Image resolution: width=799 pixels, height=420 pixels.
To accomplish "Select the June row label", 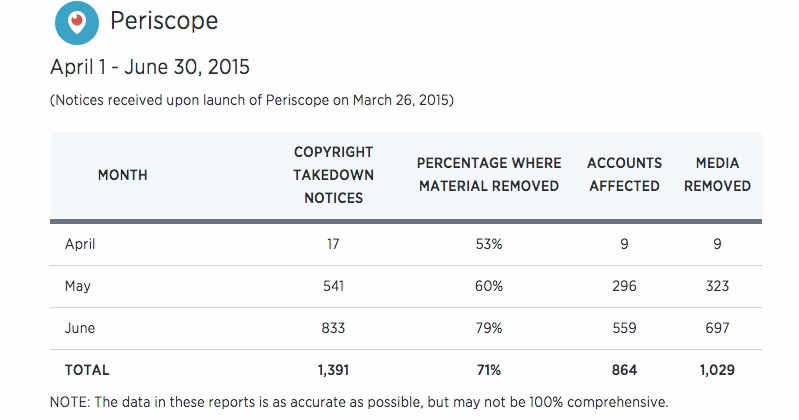I will (x=79, y=328).
